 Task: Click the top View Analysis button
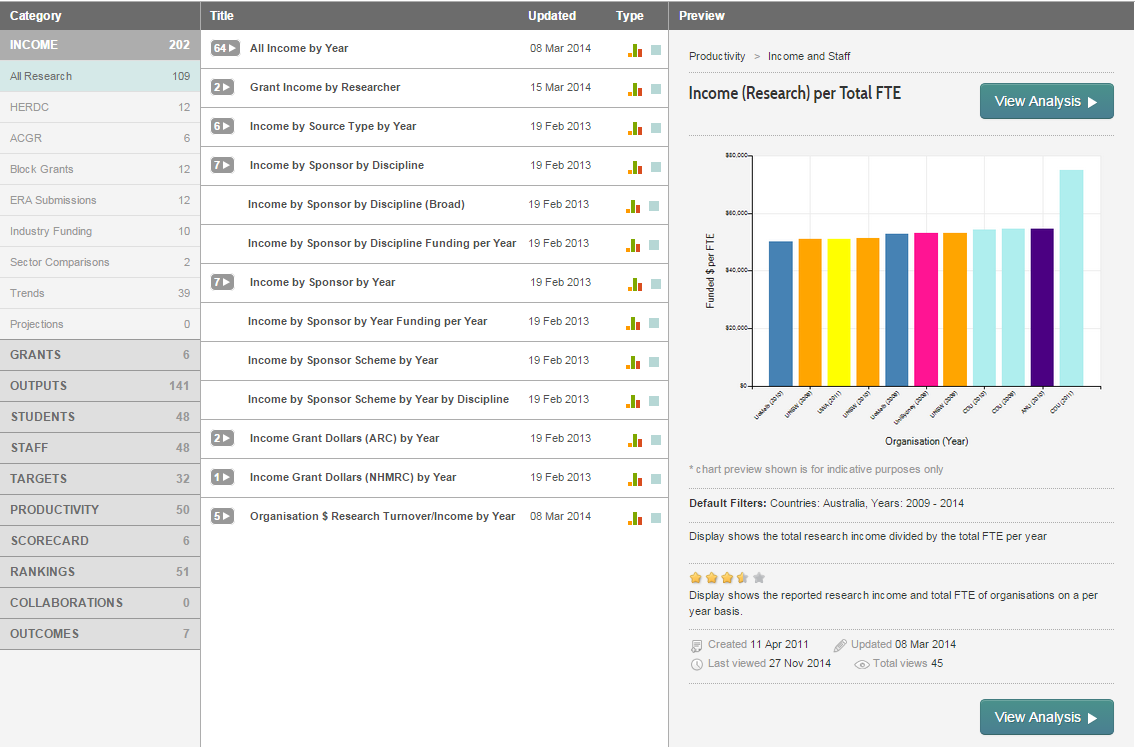[1046, 101]
